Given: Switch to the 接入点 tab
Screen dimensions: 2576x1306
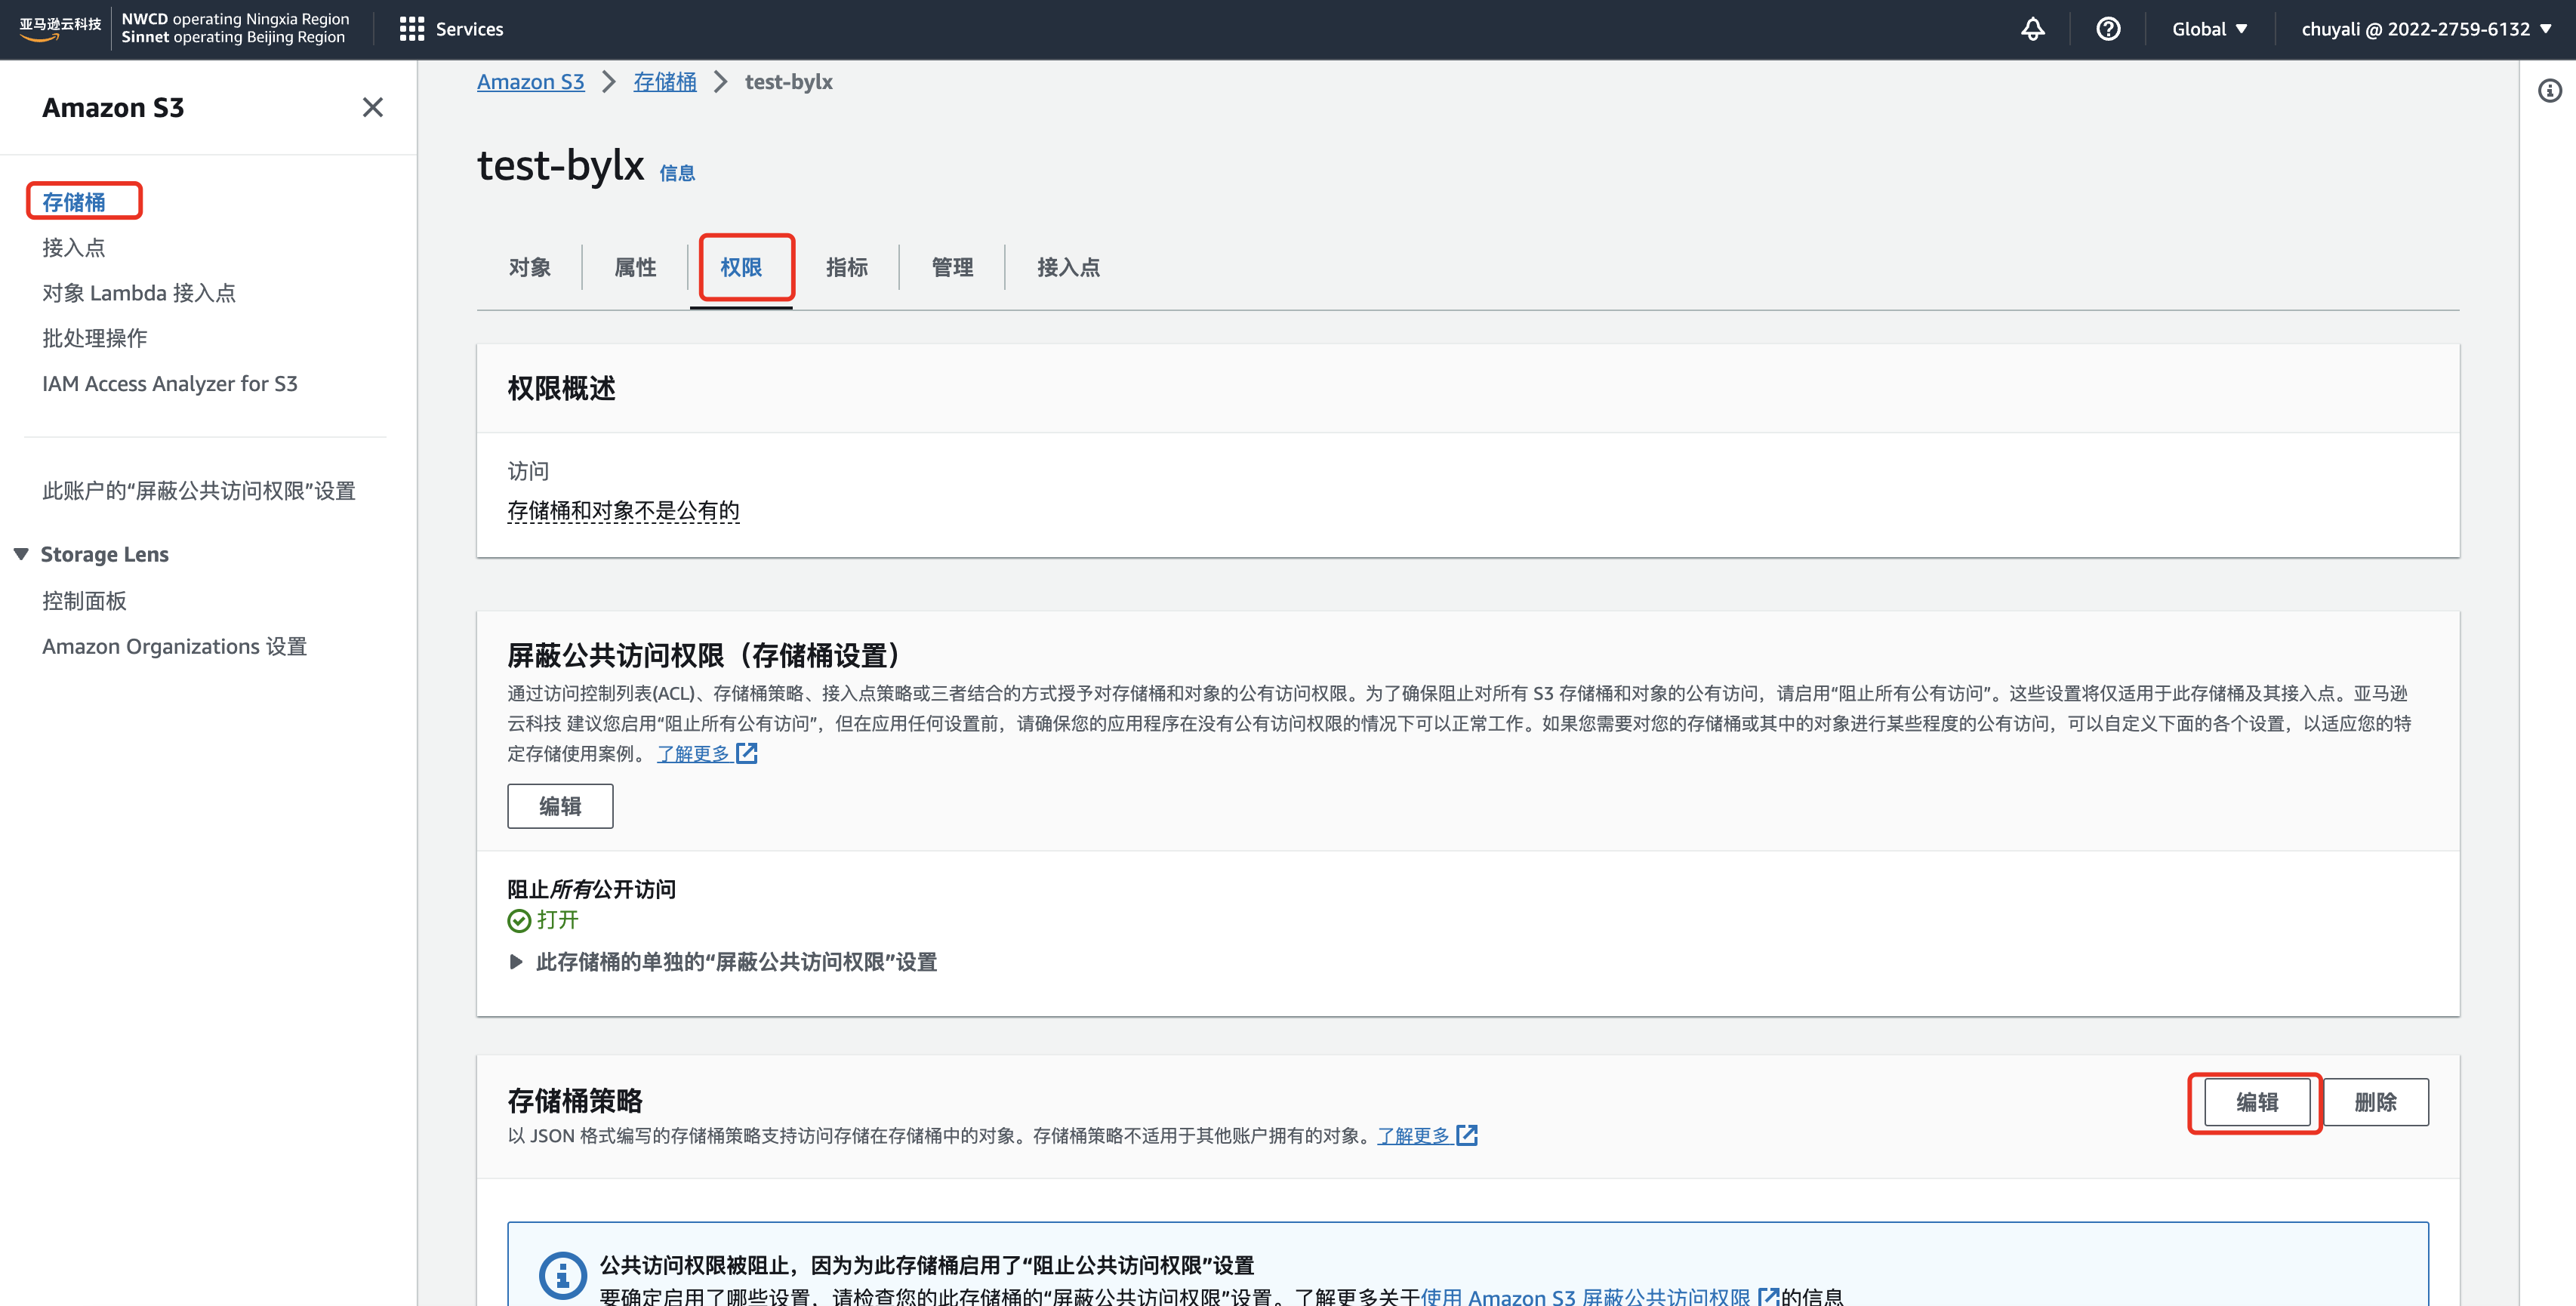Looking at the screenshot, I should (1068, 267).
